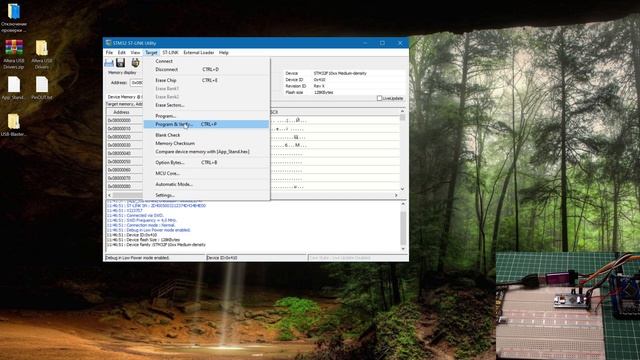Click log line 'Connected via SWD.'
The width and height of the screenshot is (640, 360).
pos(135,215)
